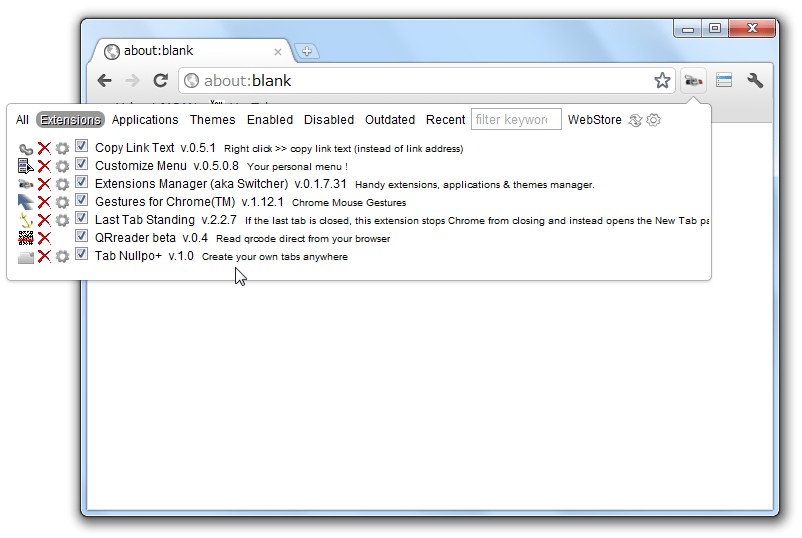Show Recent items
This screenshot has width=802, height=538.
(x=445, y=120)
